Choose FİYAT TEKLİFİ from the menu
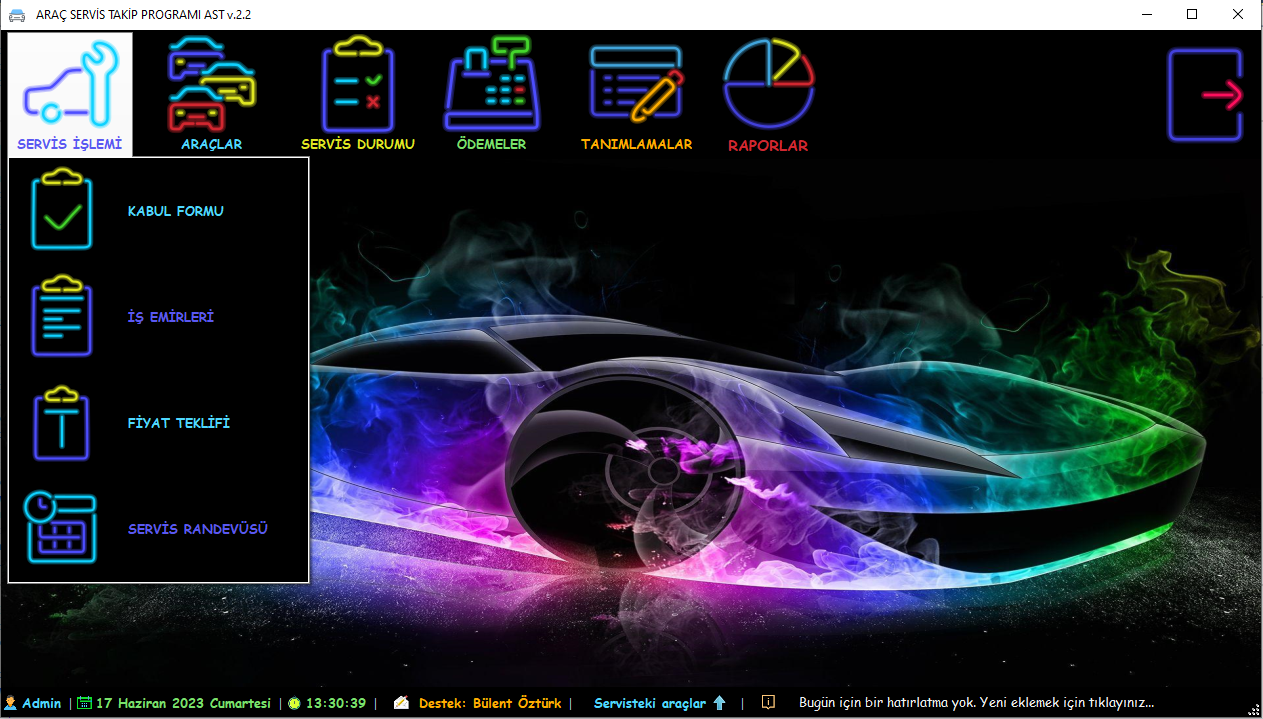Screen dimensions: 1263x719 [x=179, y=423]
